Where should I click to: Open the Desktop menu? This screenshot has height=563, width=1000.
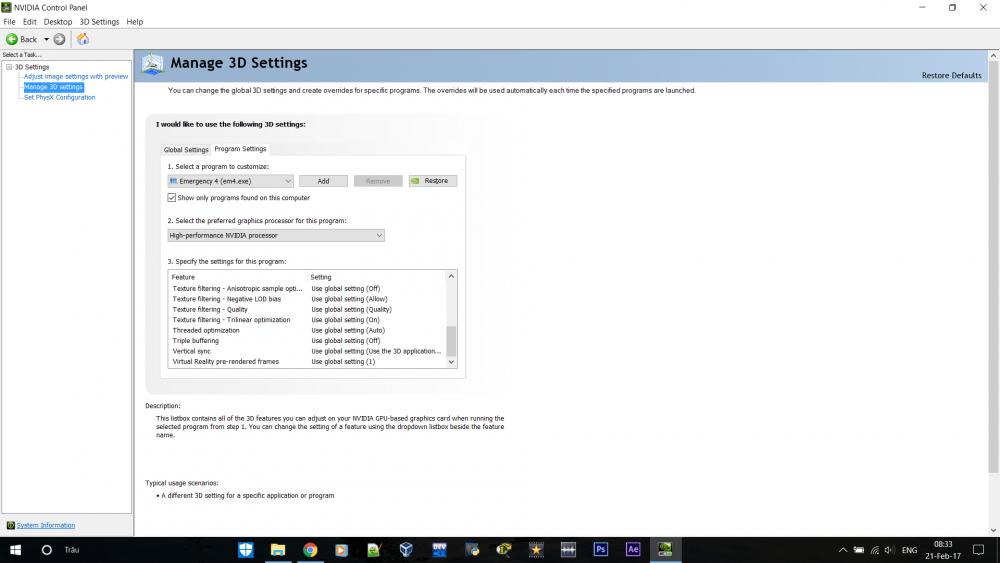pos(57,22)
